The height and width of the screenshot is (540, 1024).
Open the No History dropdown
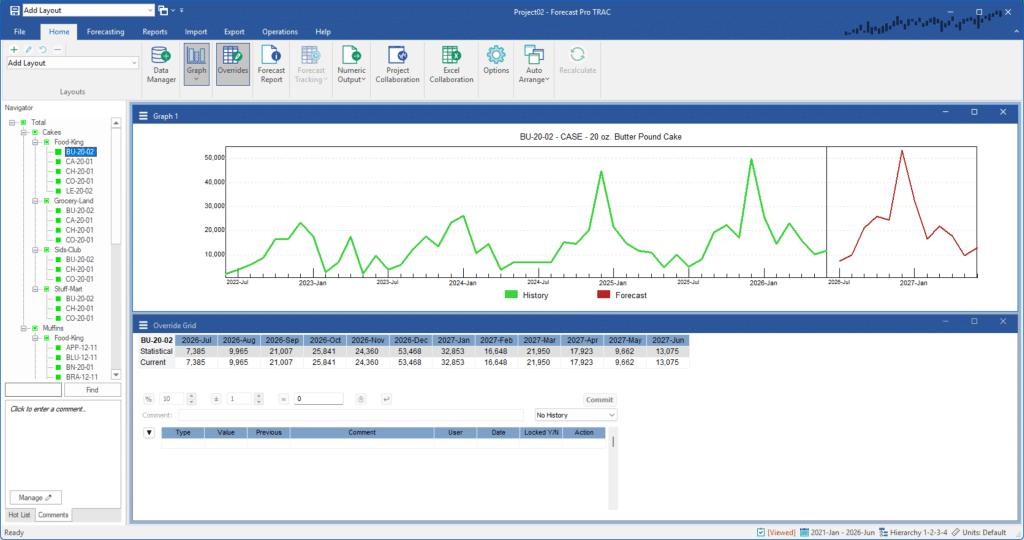(x=576, y=415)
